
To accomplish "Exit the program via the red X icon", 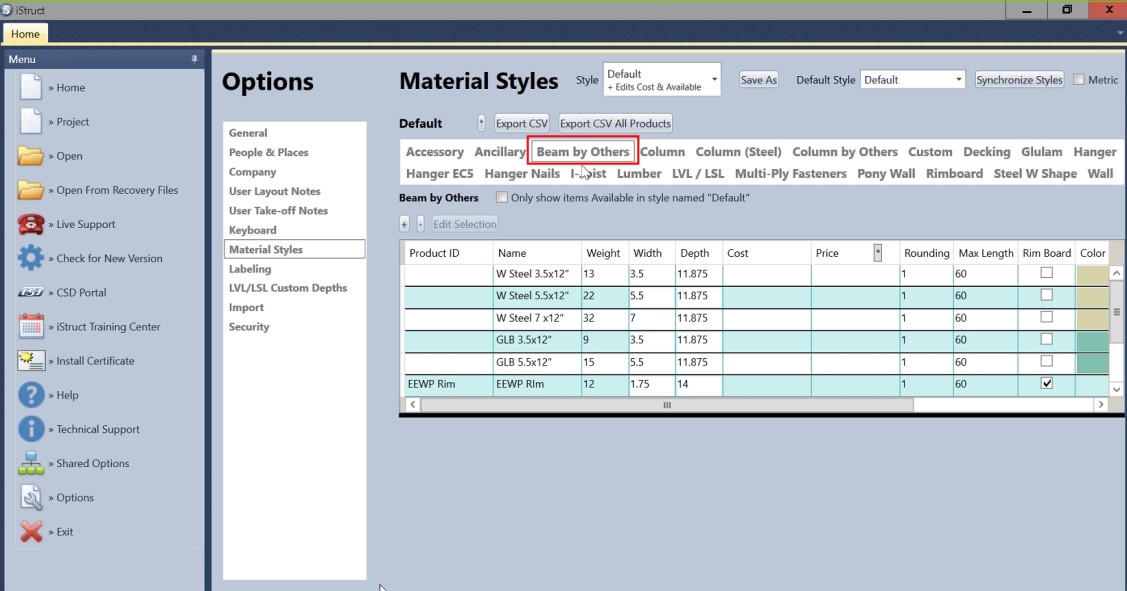I will [x=31, y=531].
